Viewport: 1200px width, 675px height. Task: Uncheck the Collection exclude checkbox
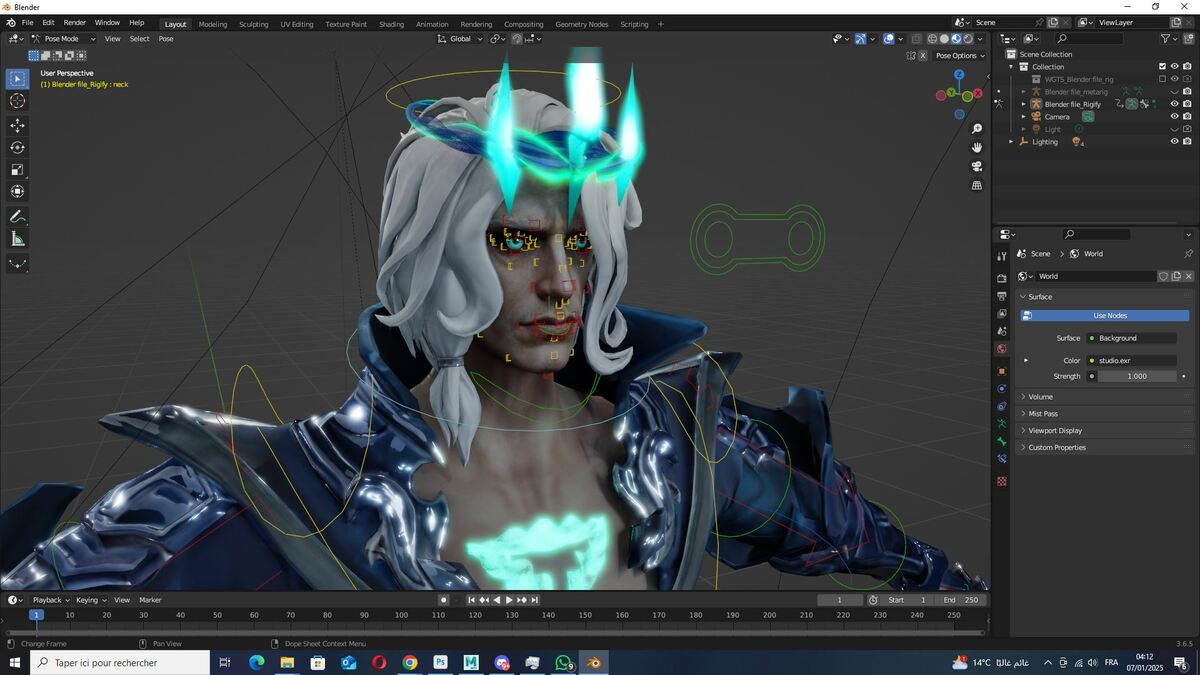coord(1162,67)
